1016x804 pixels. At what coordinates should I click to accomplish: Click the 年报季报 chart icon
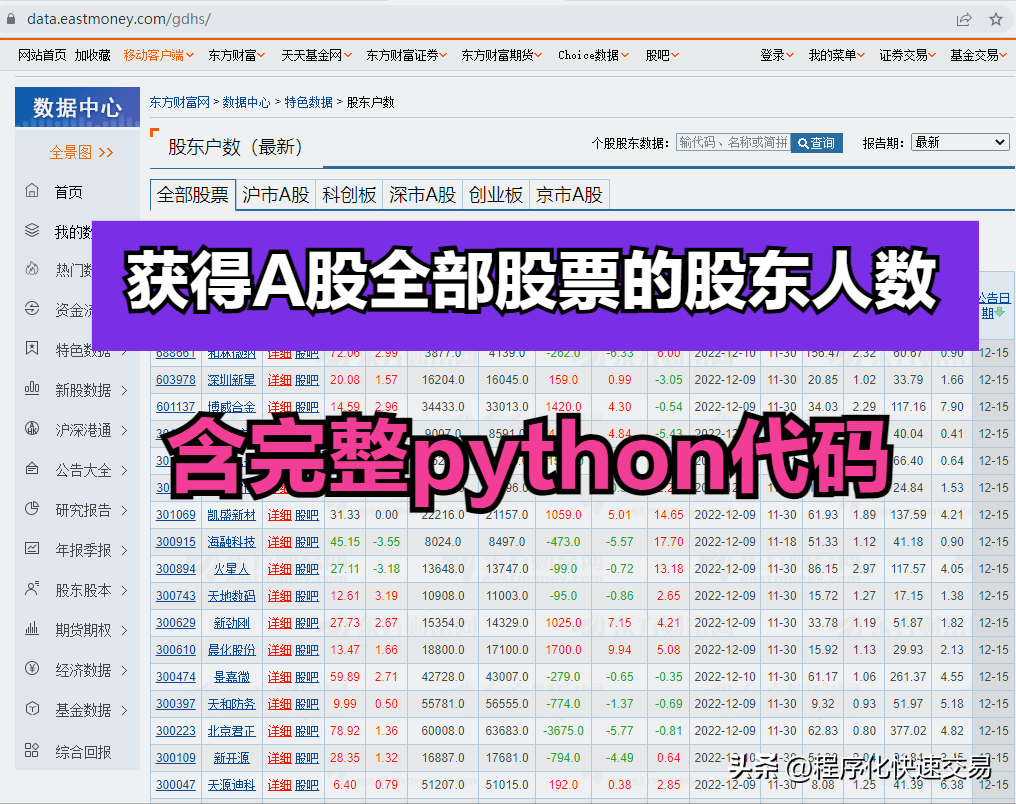(x=32, y=548)
